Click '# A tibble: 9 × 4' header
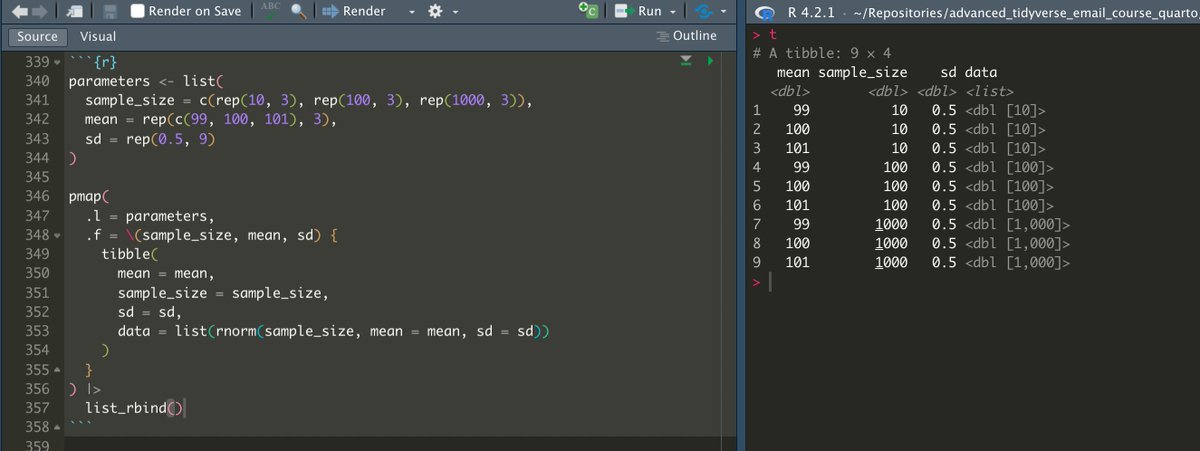1200x451 pixels. (x=820, y=53)
